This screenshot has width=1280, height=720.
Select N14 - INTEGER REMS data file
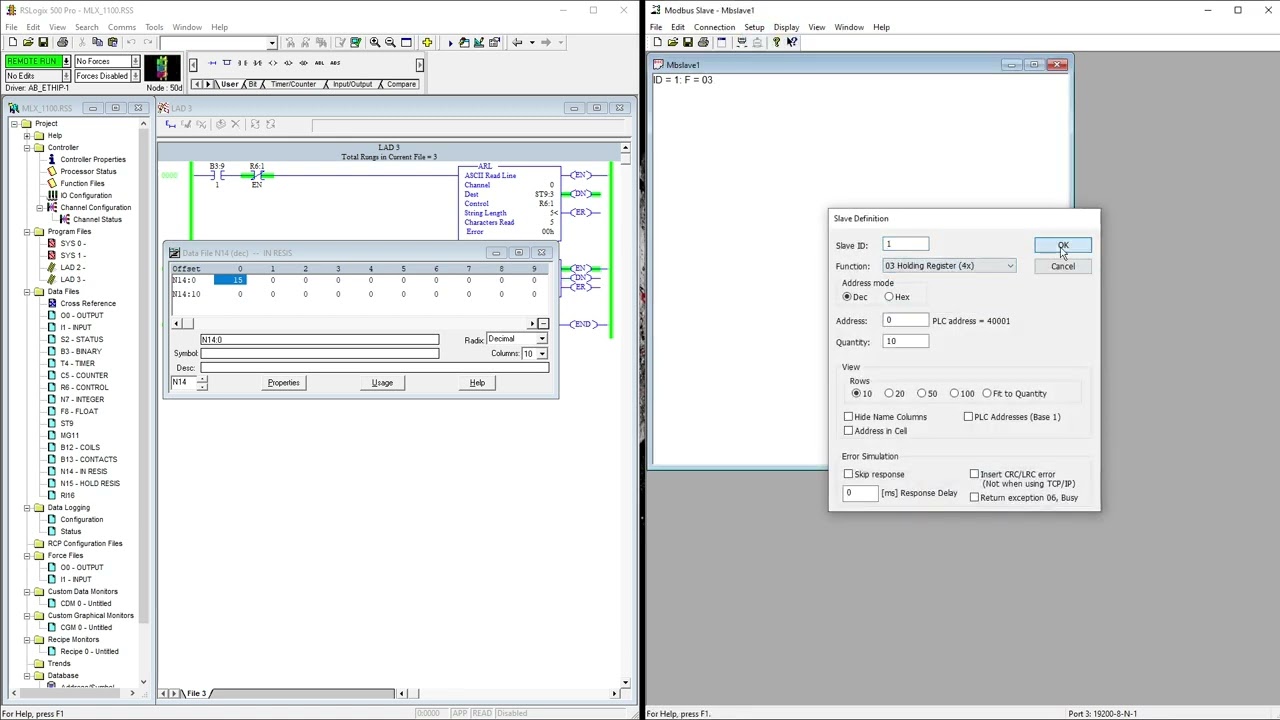(x=83, y=472)
